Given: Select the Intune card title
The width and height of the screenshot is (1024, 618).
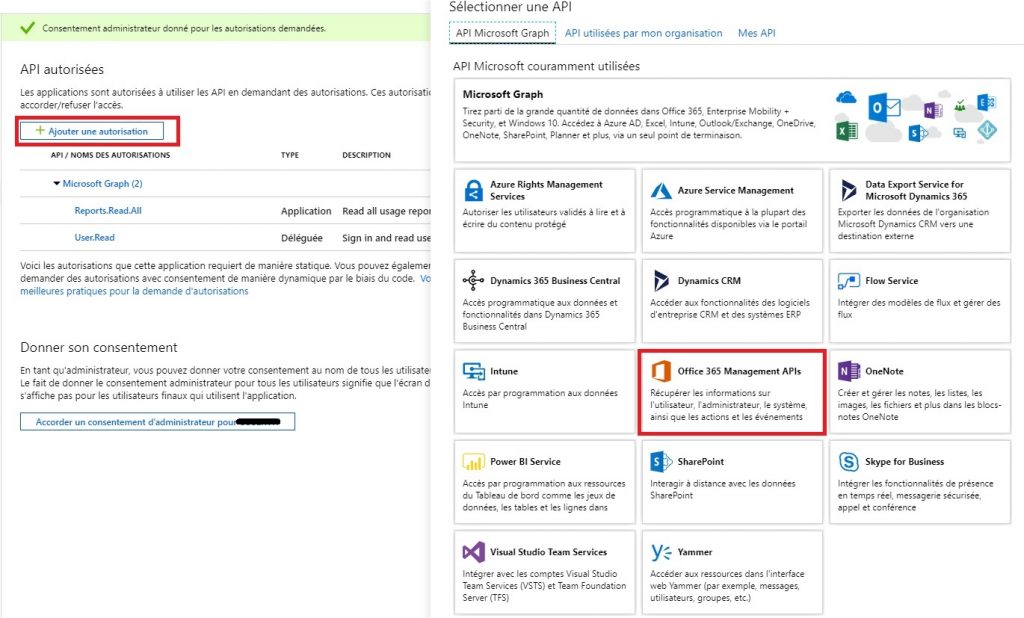Looking at the screenshot, I should tap(504, 371).
